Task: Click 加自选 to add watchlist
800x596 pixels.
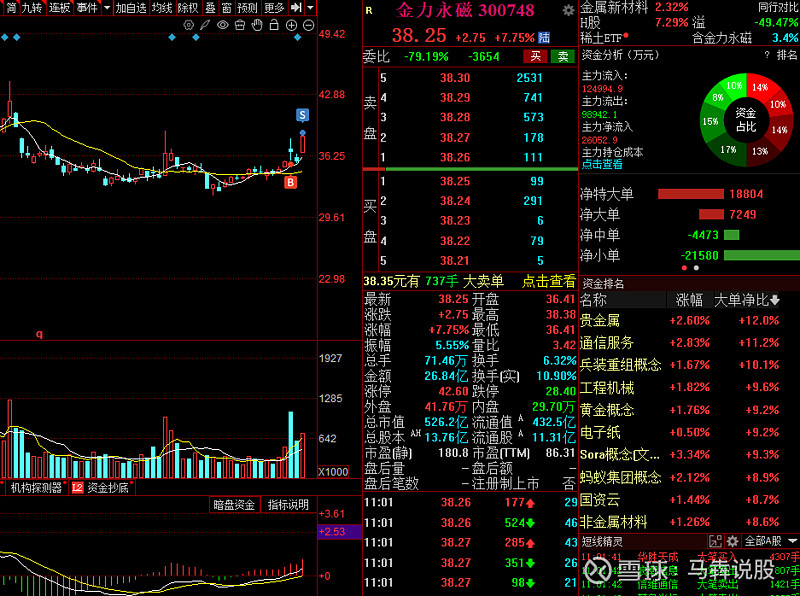Action: click(x=131, y=8)
